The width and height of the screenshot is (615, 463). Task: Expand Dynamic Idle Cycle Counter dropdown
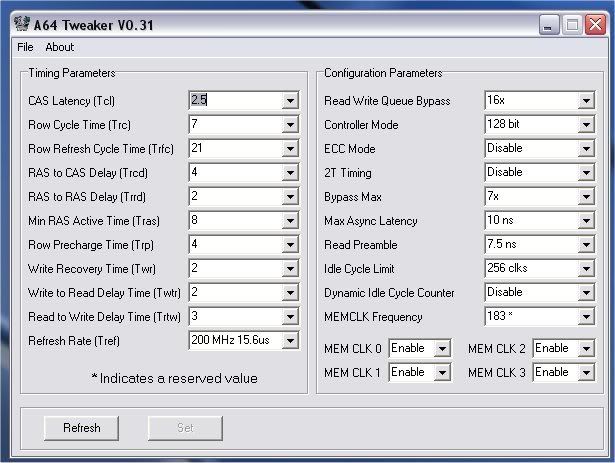(x=586, y=293)
